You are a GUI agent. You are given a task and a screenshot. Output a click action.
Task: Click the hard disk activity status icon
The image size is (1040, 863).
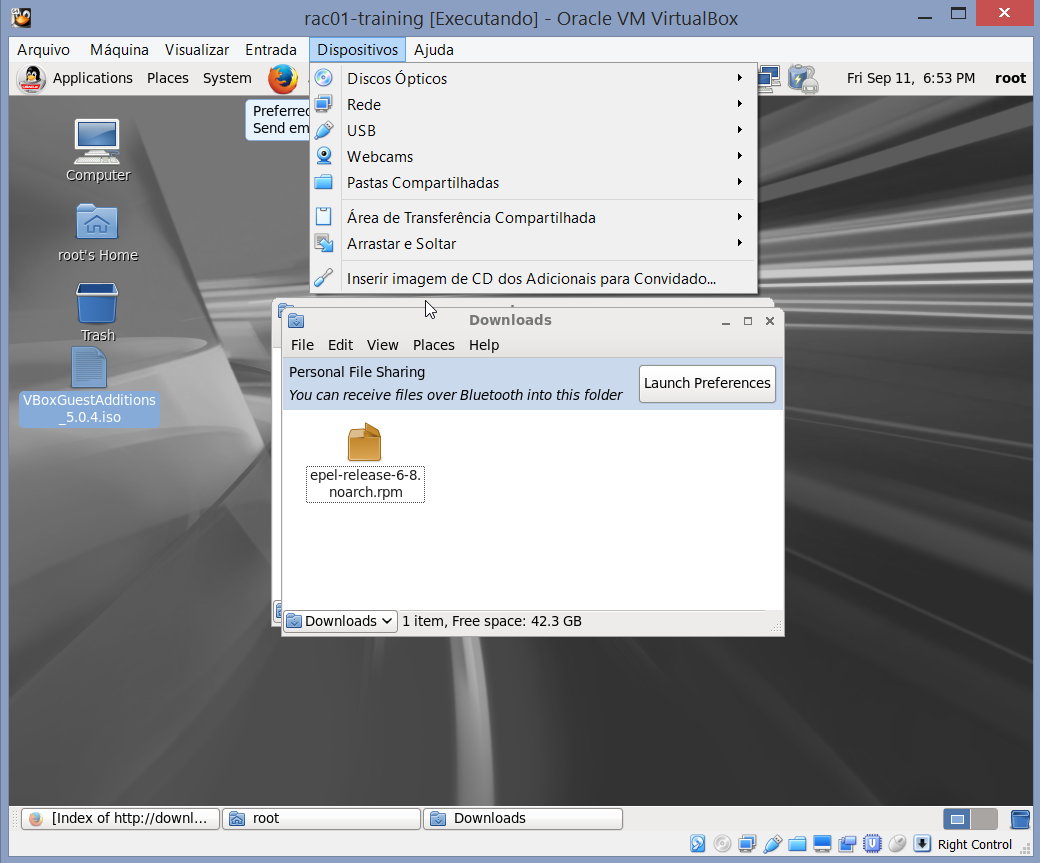point(698,844)
